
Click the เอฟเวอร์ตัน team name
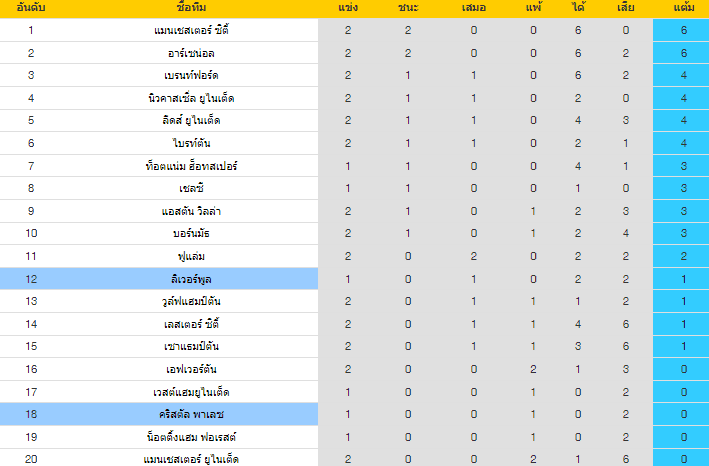[x=191, y=369]
